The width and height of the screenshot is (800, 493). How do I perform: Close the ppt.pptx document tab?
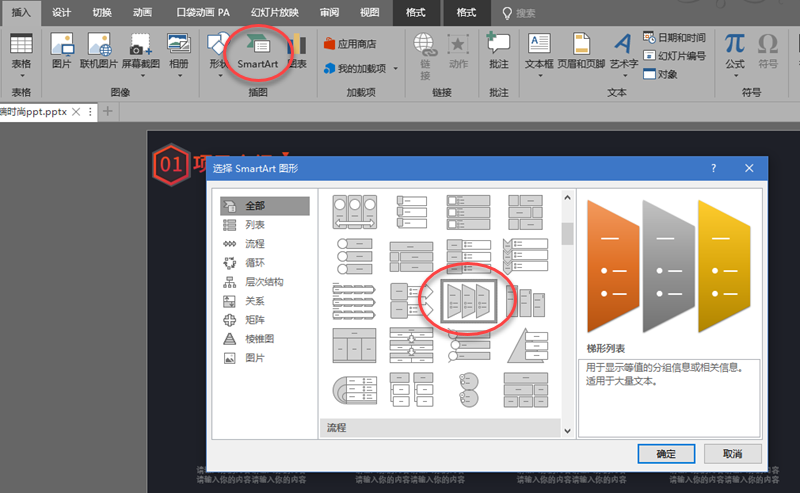pos(76,111)
